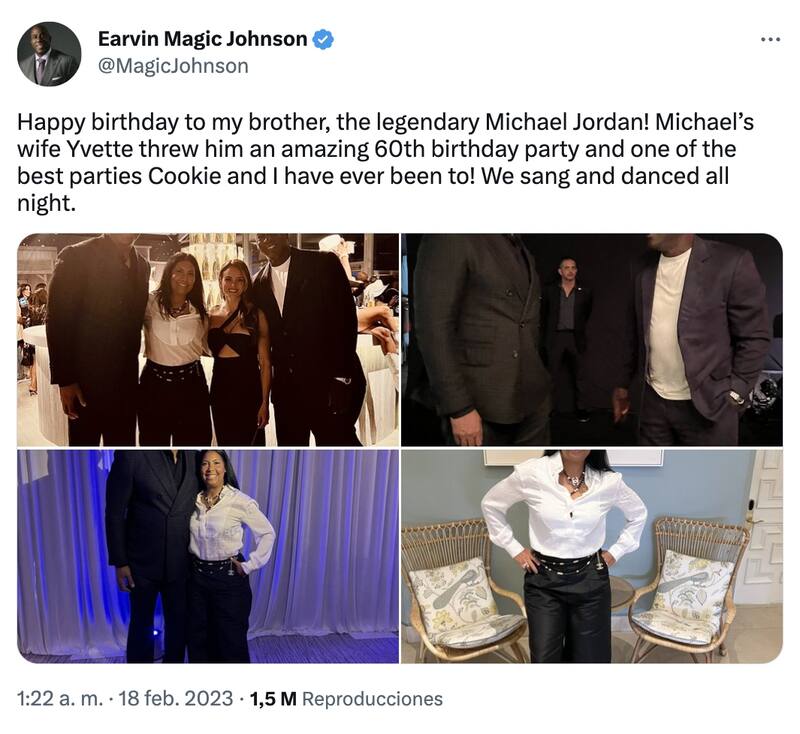Click the 18 feb. 2023 date
Viewport: 800px width, 734px height.
pos(175,699)
